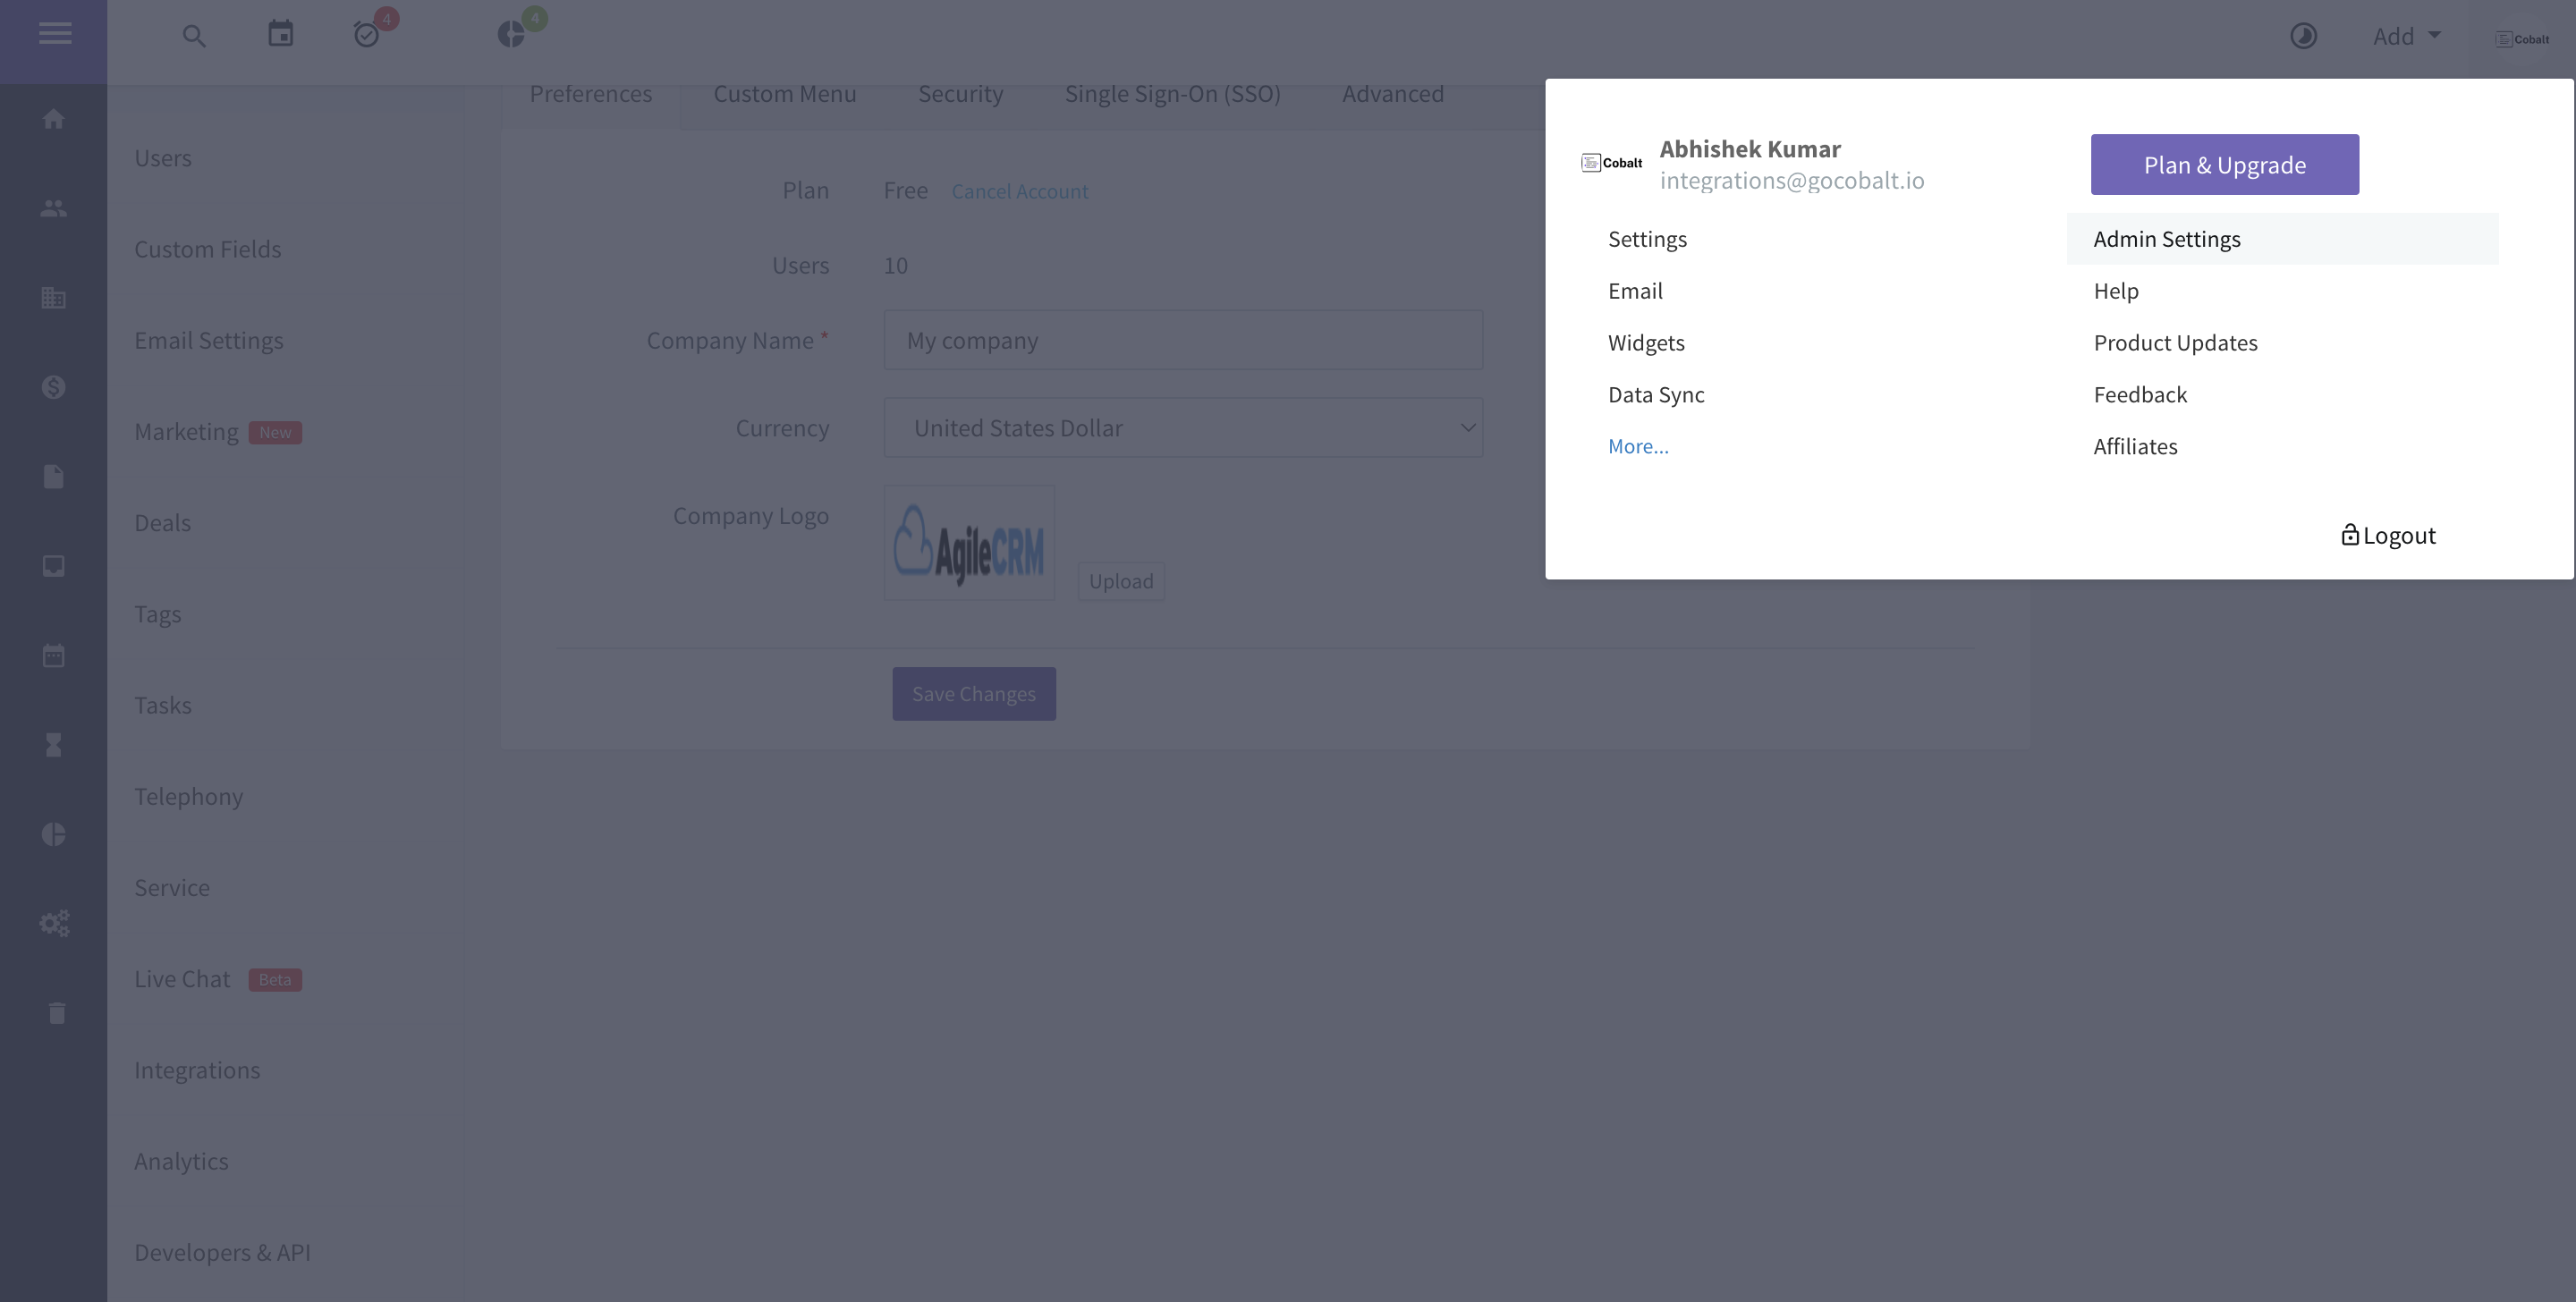2576x1302 pixels.
Task: Switch to the Security tab
Action: 960,93
